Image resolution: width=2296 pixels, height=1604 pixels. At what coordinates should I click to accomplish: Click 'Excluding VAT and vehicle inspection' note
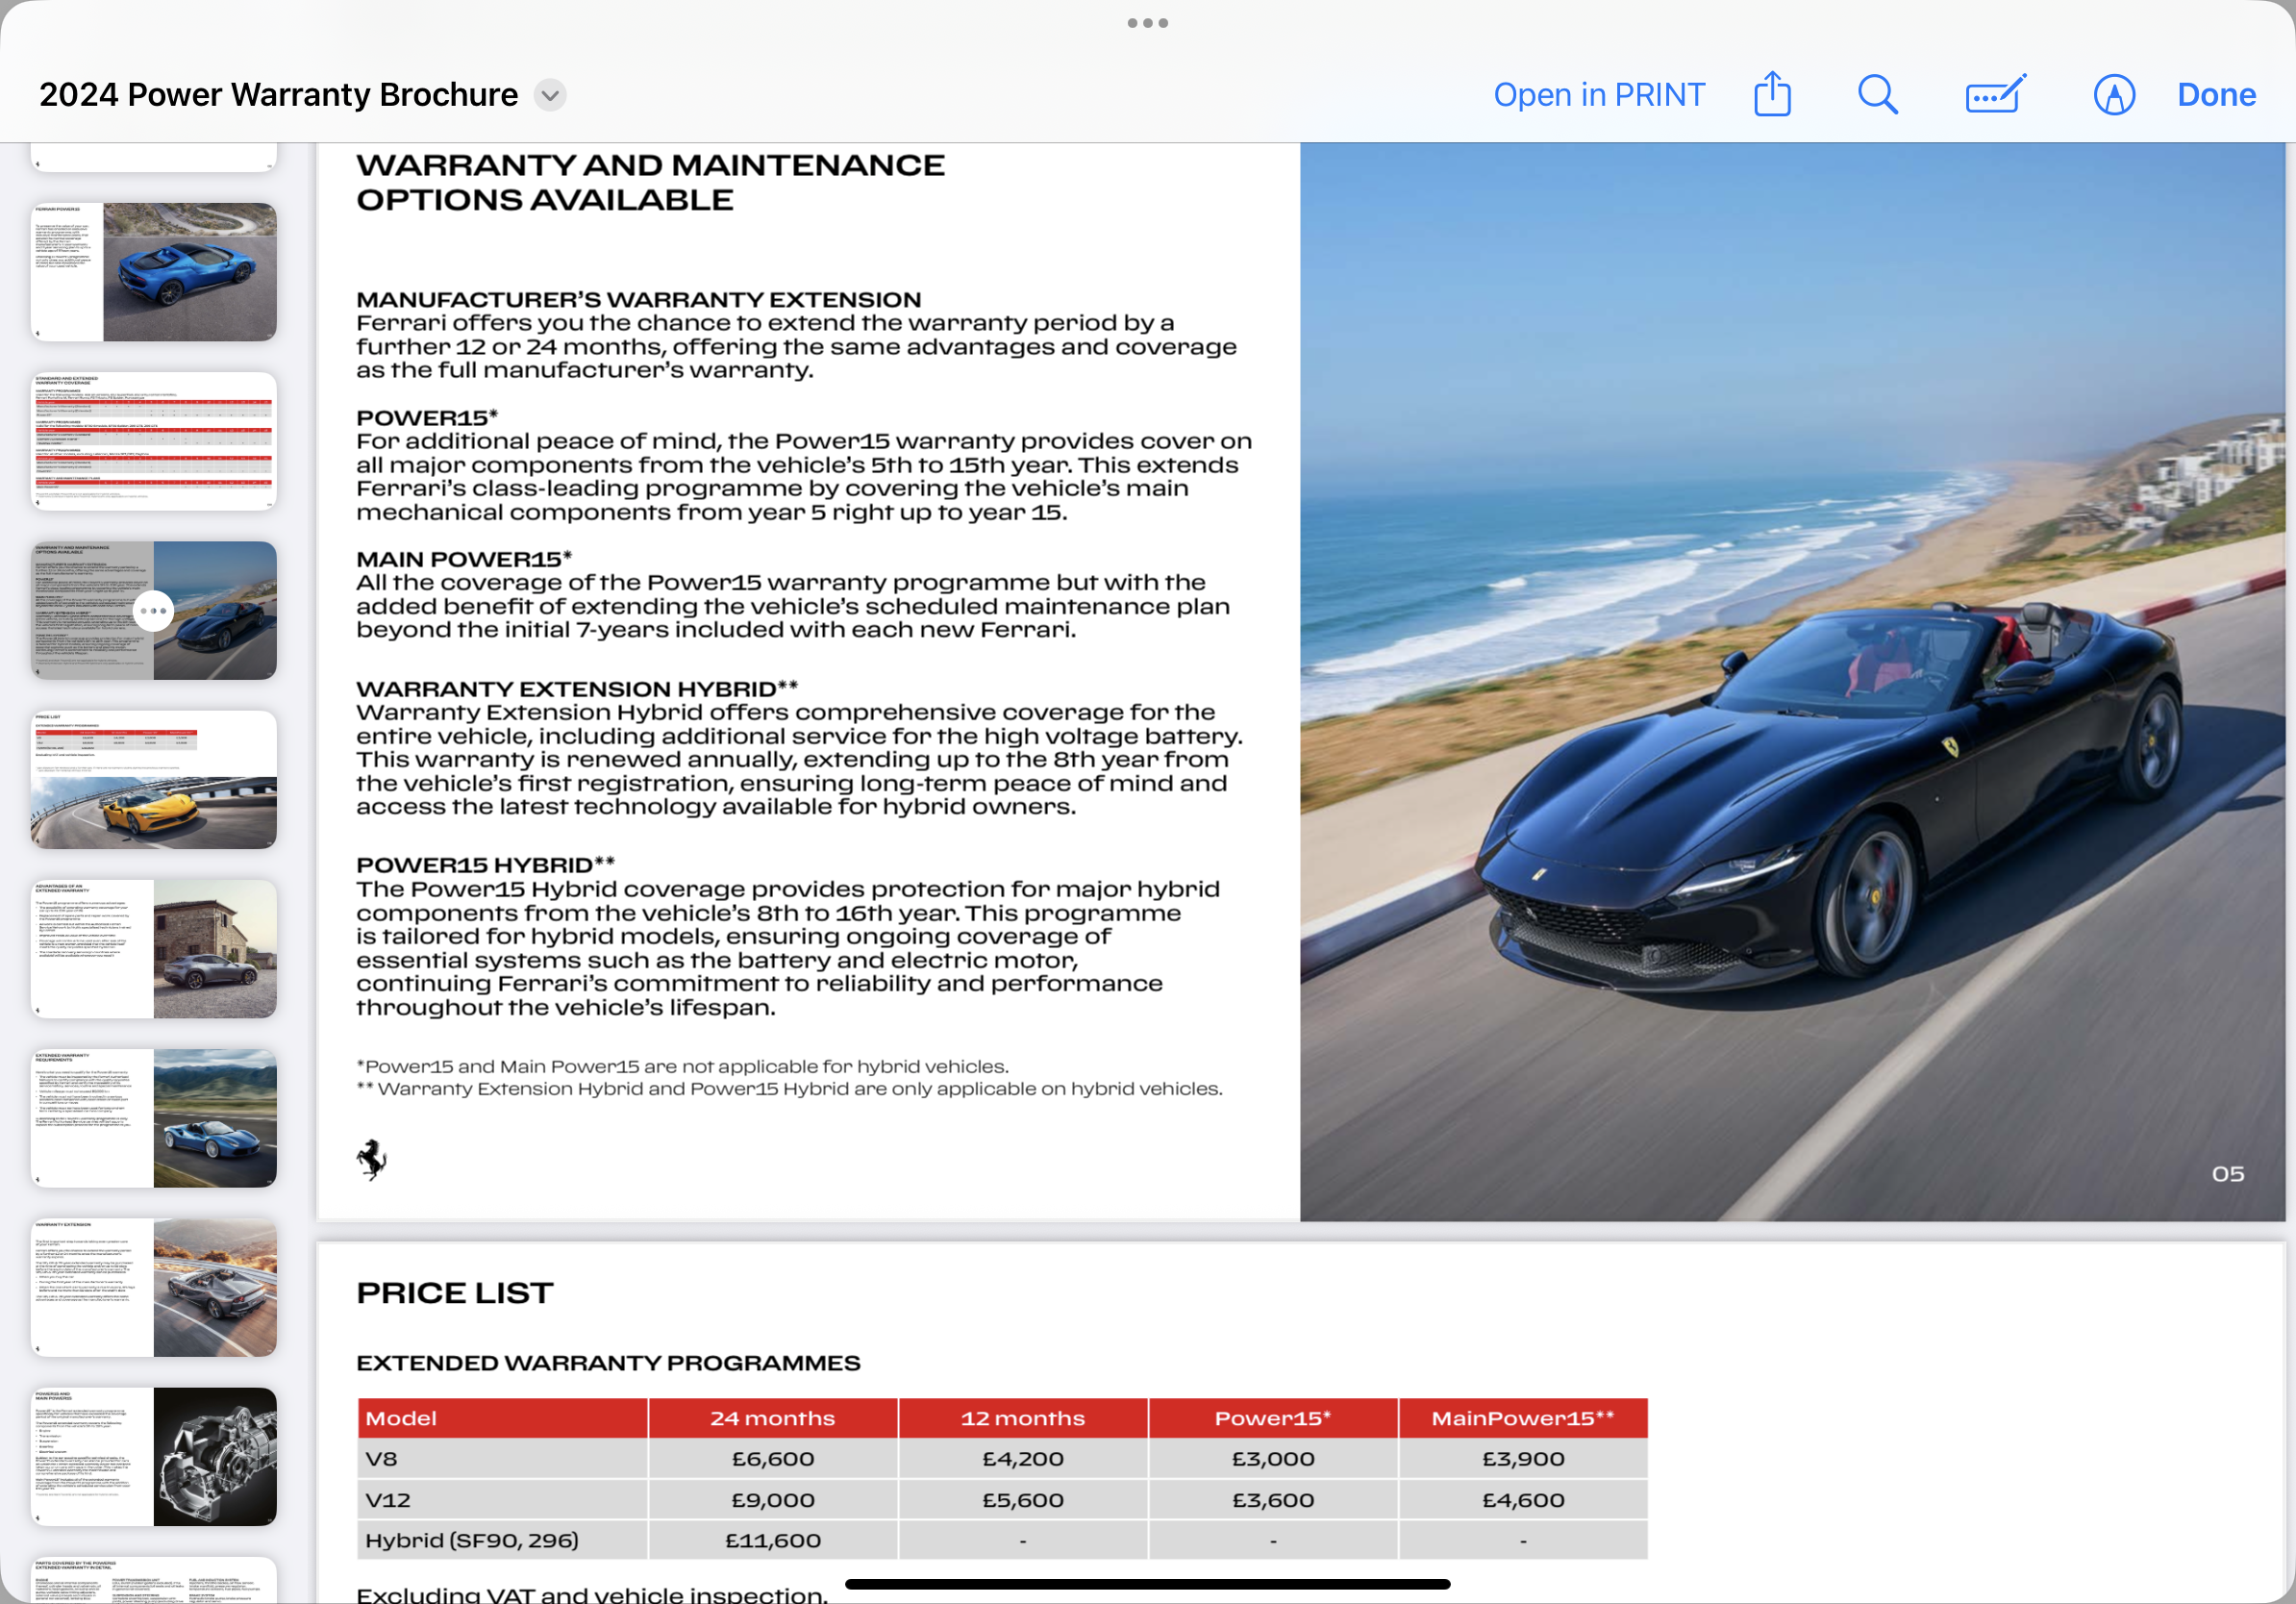tap(592, 1594)
